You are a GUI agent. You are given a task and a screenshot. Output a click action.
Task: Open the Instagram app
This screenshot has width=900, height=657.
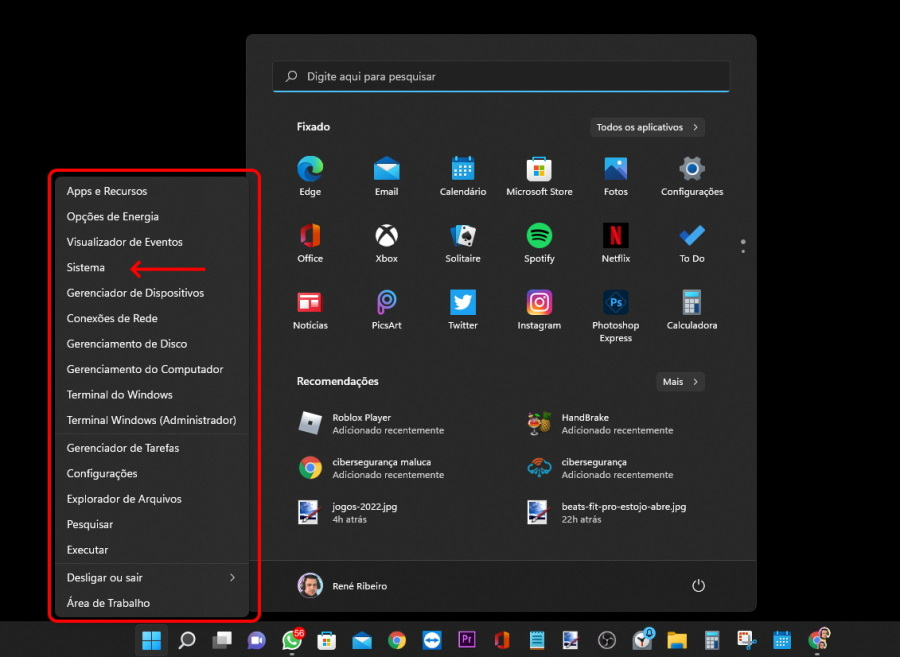(x=539, y=310)
